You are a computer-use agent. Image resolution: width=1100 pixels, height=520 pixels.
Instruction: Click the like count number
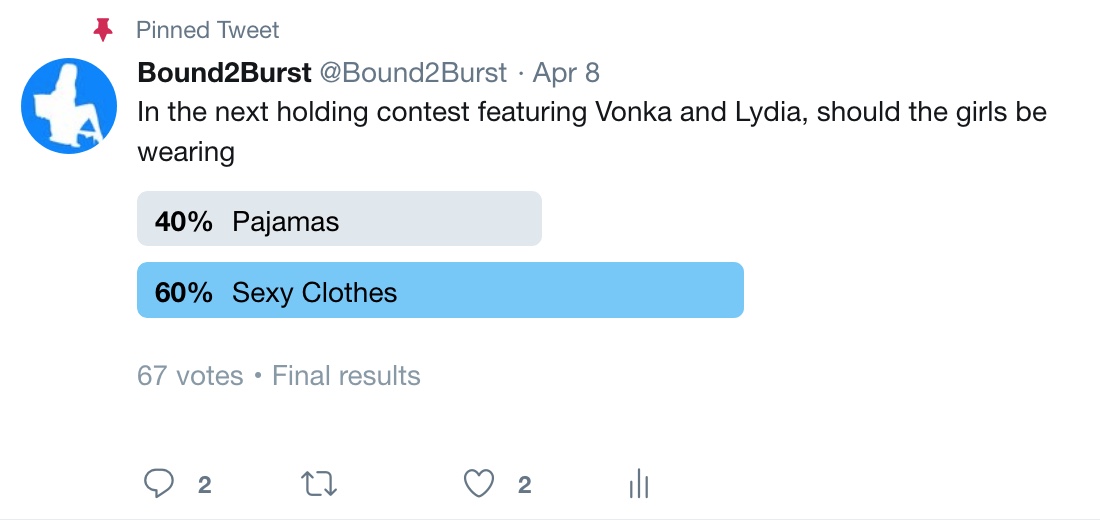point(524,486)
